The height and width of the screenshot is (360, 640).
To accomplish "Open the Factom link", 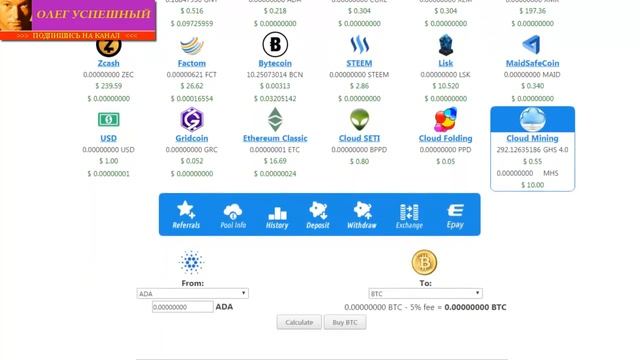I will pos(192,63).
